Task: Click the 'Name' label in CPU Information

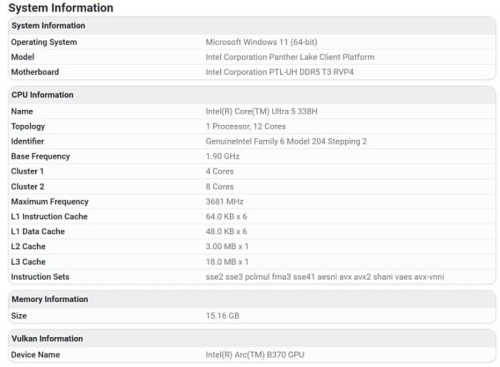Action: [22, 111]
